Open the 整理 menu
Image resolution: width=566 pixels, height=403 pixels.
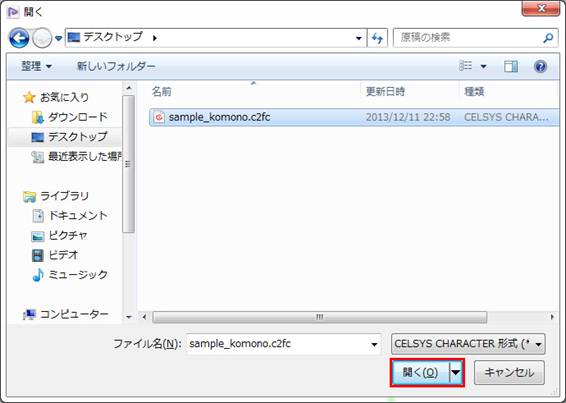36,66
